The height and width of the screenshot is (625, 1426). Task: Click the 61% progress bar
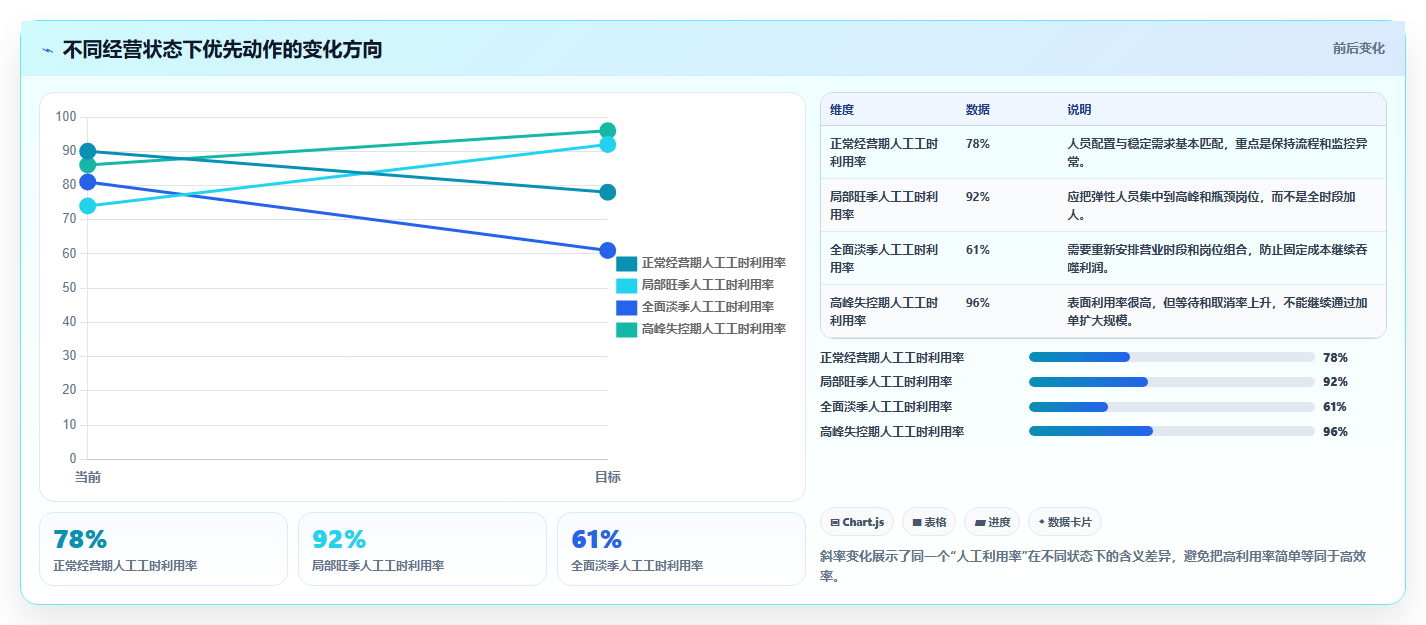(1171, 407)
